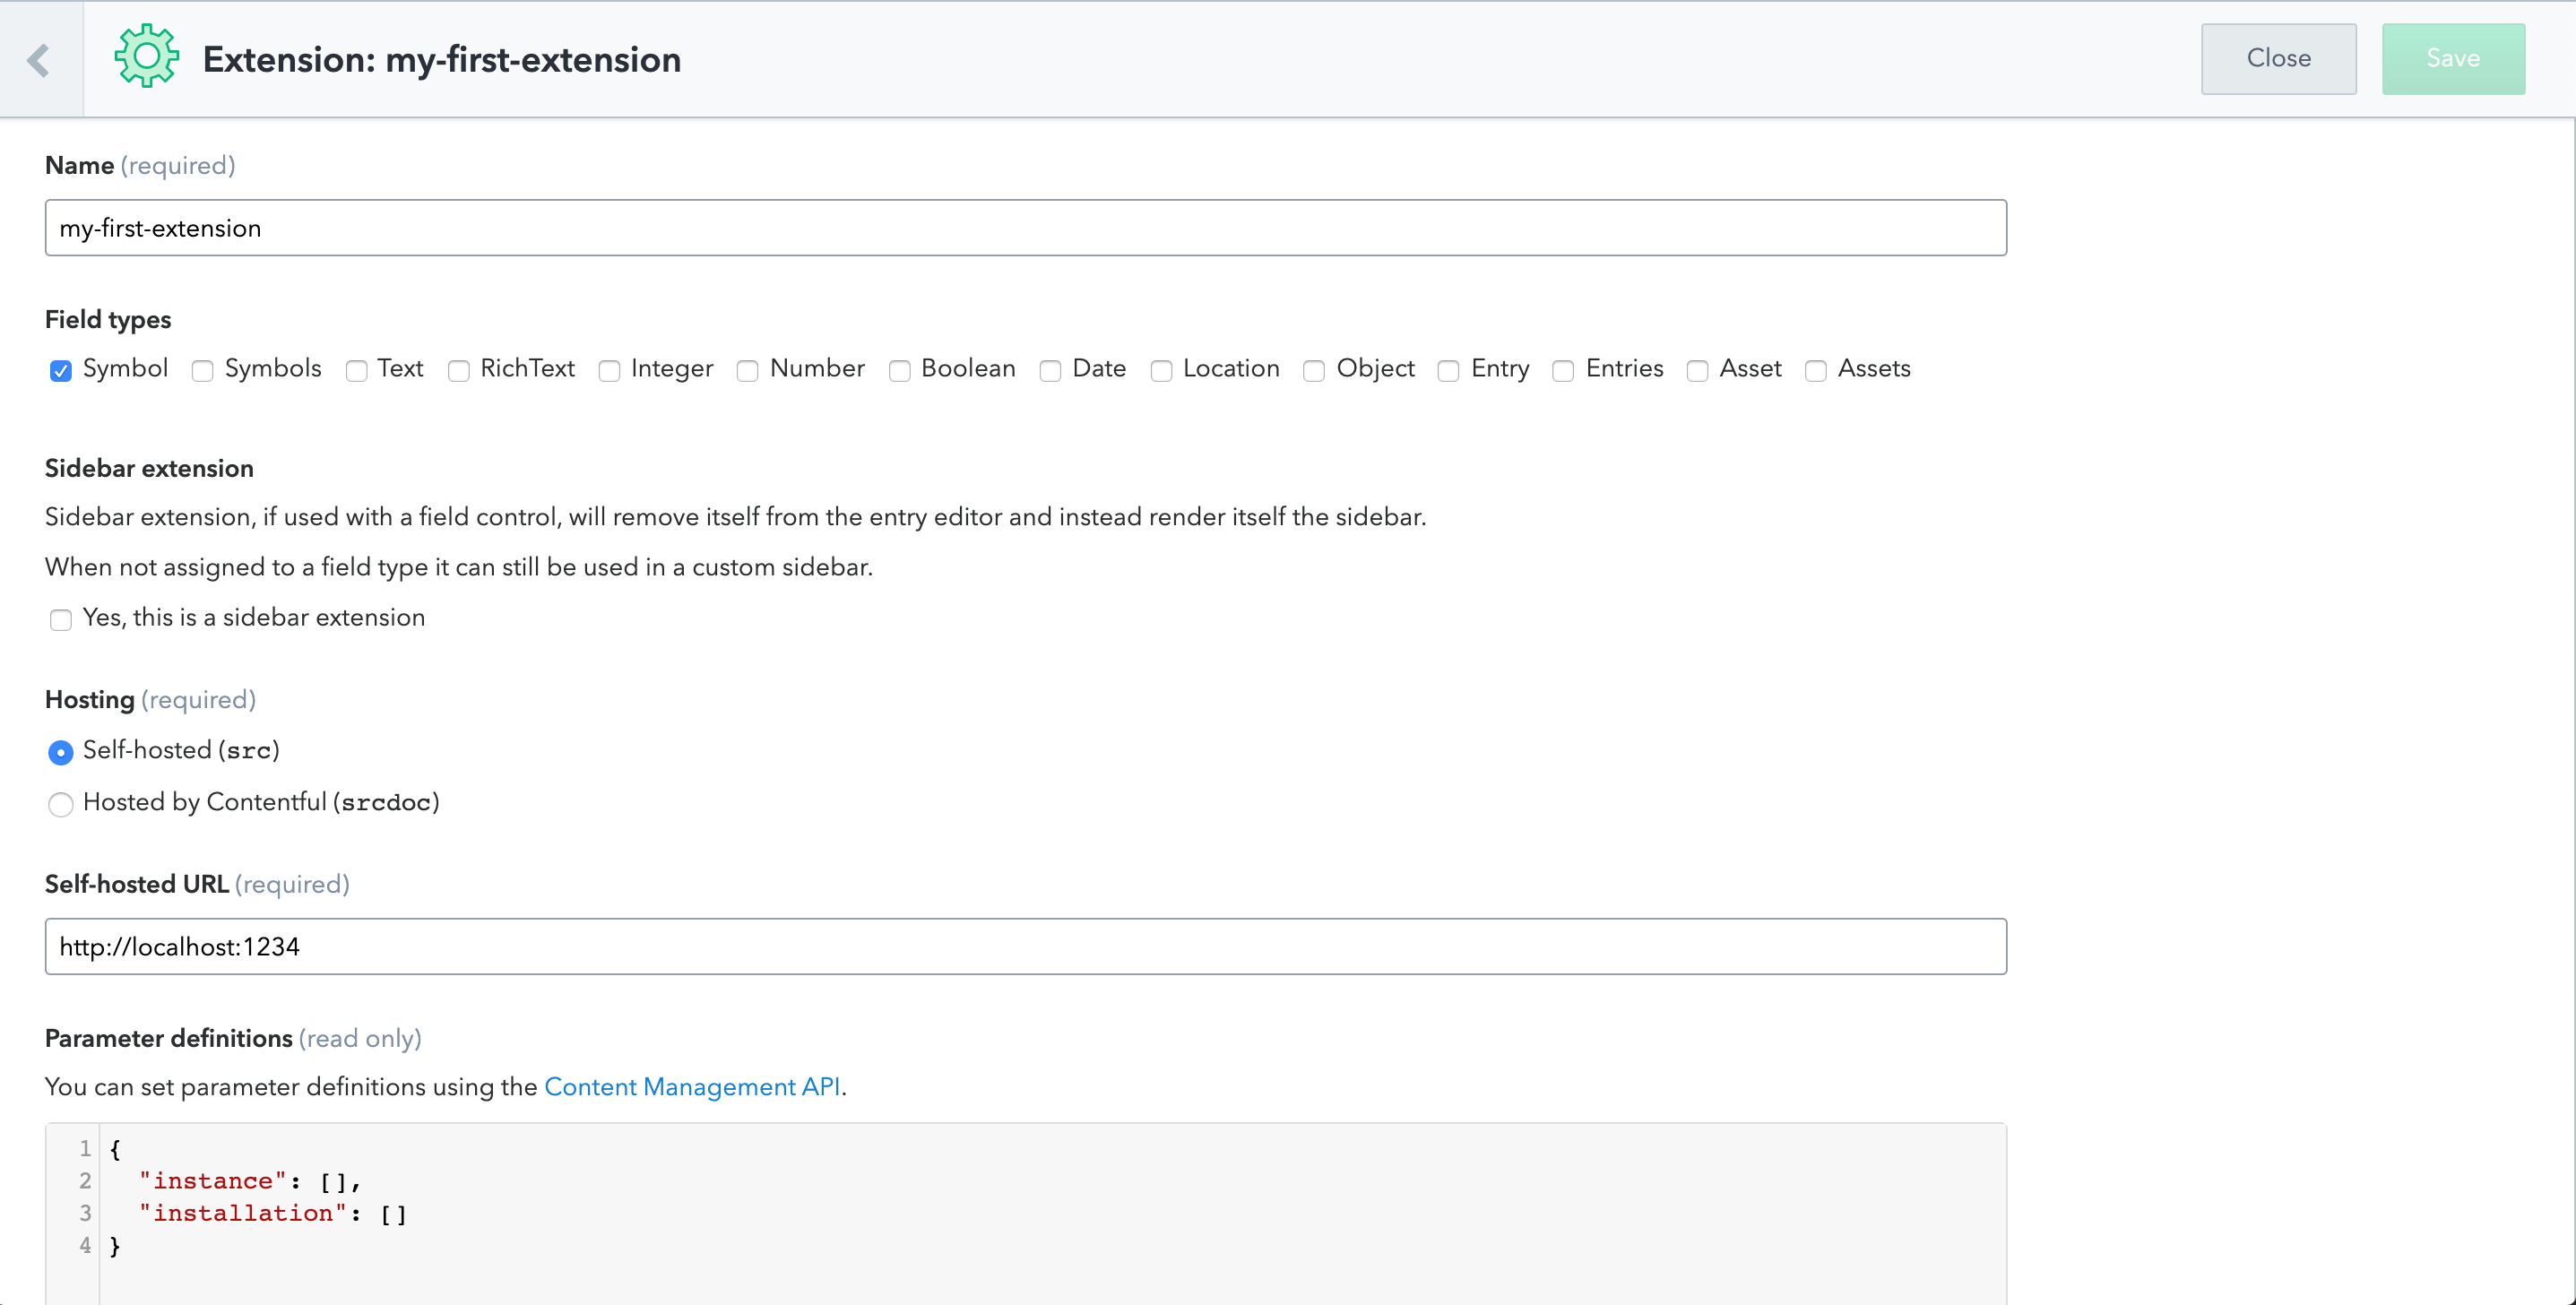The width and height of the screenshot is (2576, 1305).
Task: Enable the Integer field type
Action: point(609,371)
